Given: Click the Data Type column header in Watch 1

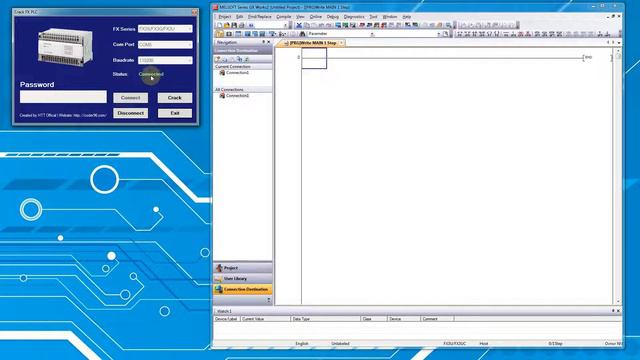Looking at the screenshot, I should (x=325, y=319).
